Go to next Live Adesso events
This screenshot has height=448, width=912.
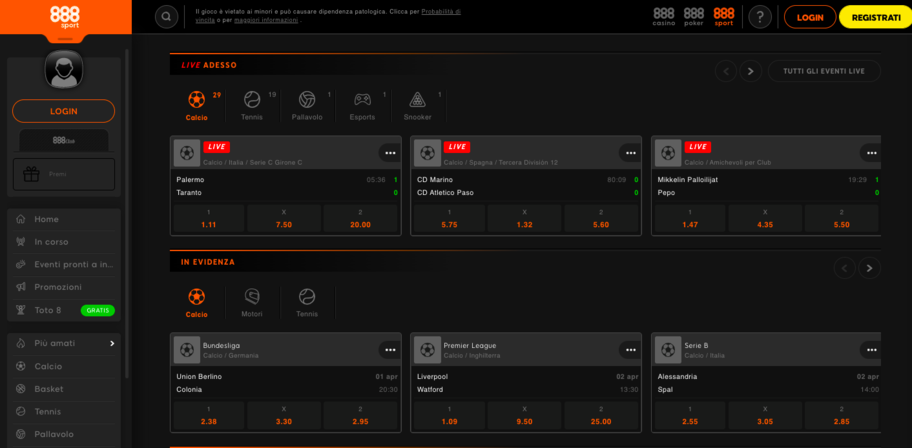(750, 72)
